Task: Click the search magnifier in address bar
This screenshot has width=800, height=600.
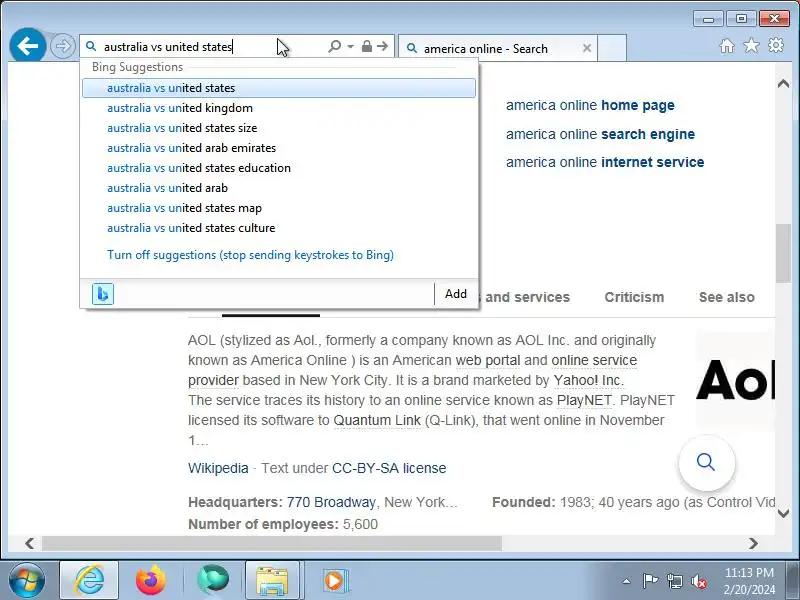Action: point(335,46)
